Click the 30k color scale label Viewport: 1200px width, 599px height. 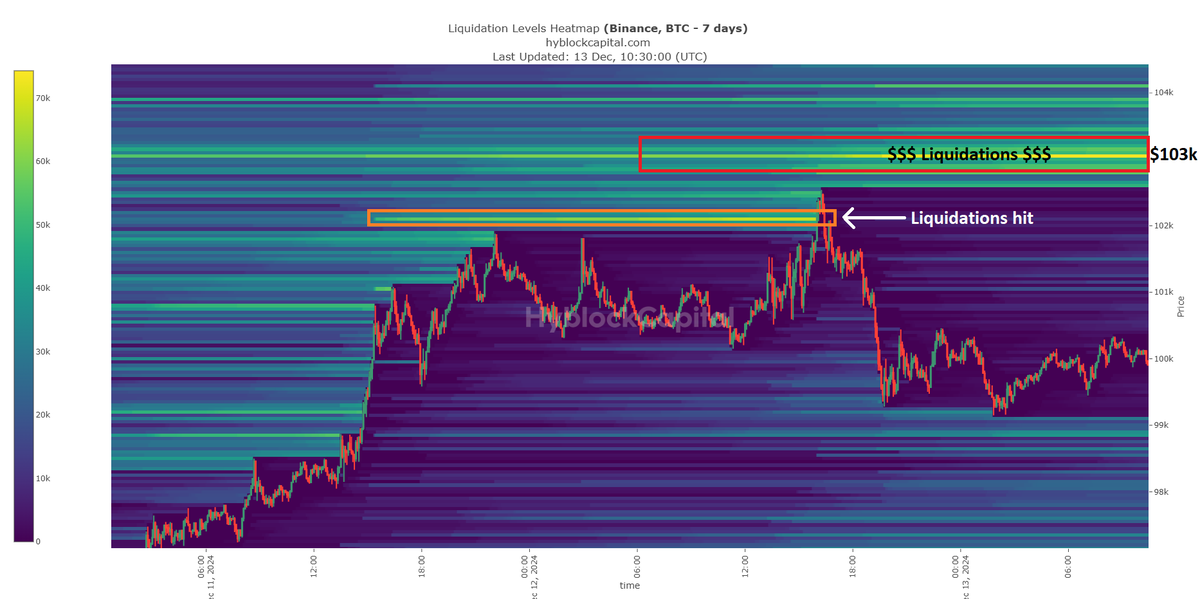point(44,352)
